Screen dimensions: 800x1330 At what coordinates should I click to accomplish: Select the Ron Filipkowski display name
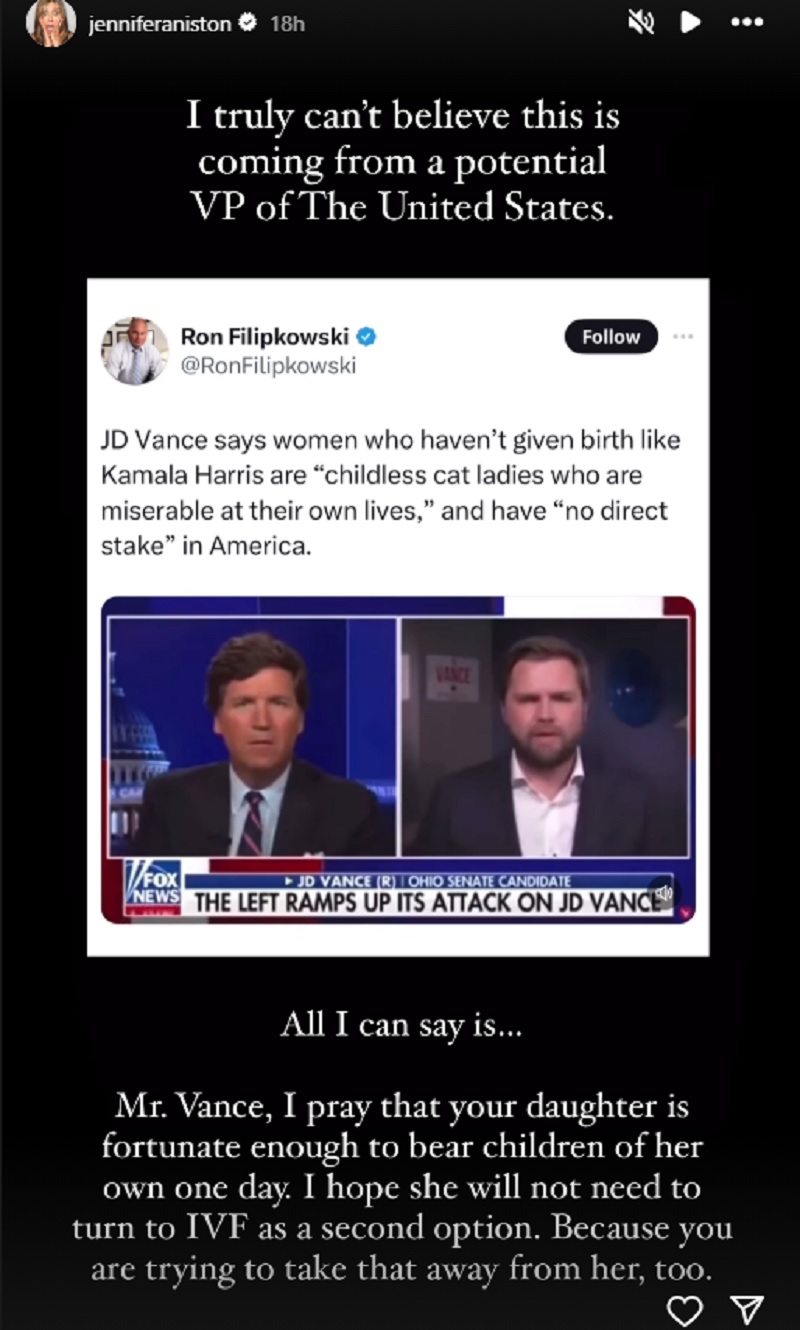(x=265, y=337)
